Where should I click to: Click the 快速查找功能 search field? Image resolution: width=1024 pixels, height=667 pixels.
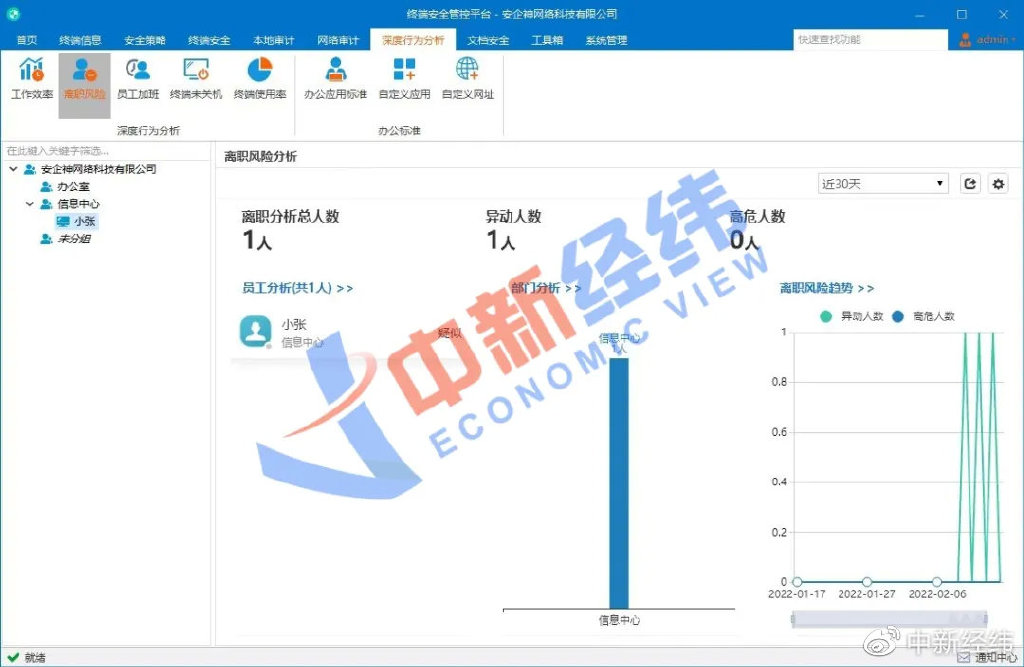(870, 40)
